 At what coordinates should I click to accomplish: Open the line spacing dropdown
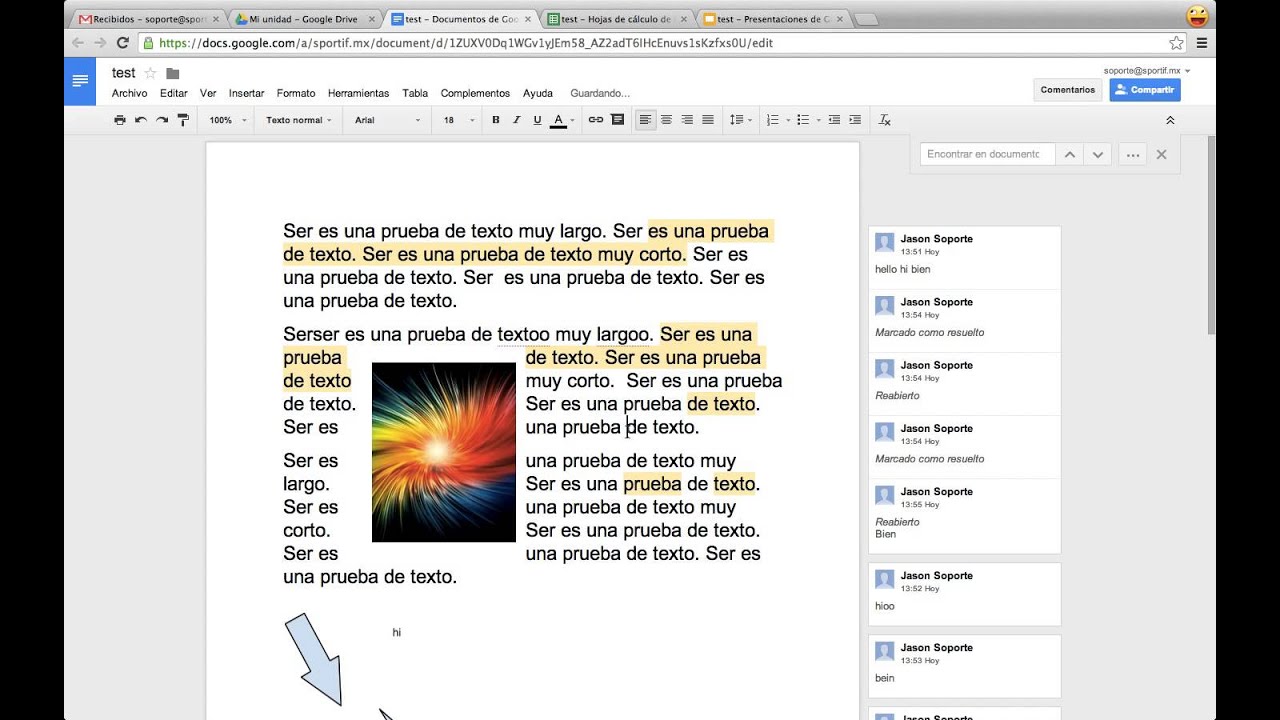point(741,120)
